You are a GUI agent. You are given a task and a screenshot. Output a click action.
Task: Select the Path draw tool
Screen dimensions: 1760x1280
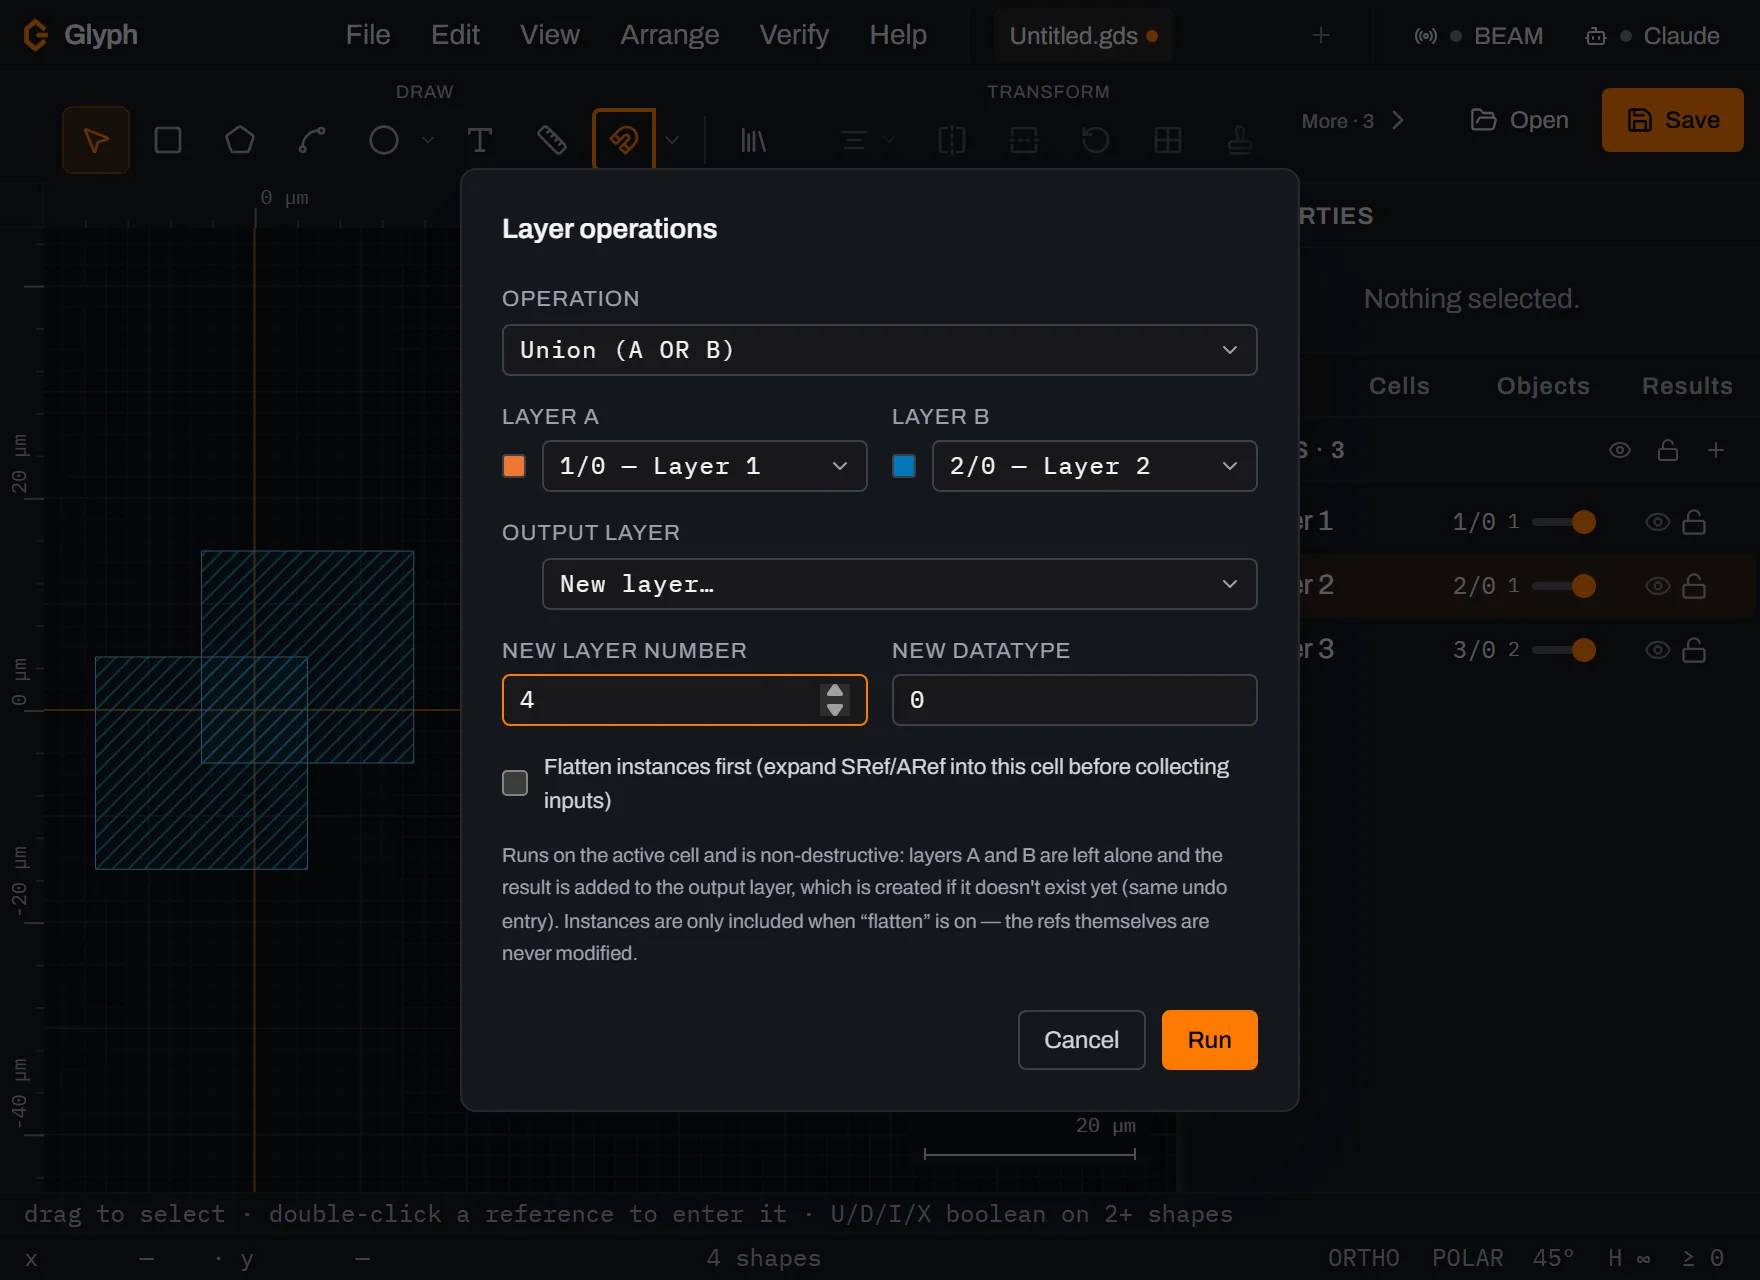(x=312, y=140)
